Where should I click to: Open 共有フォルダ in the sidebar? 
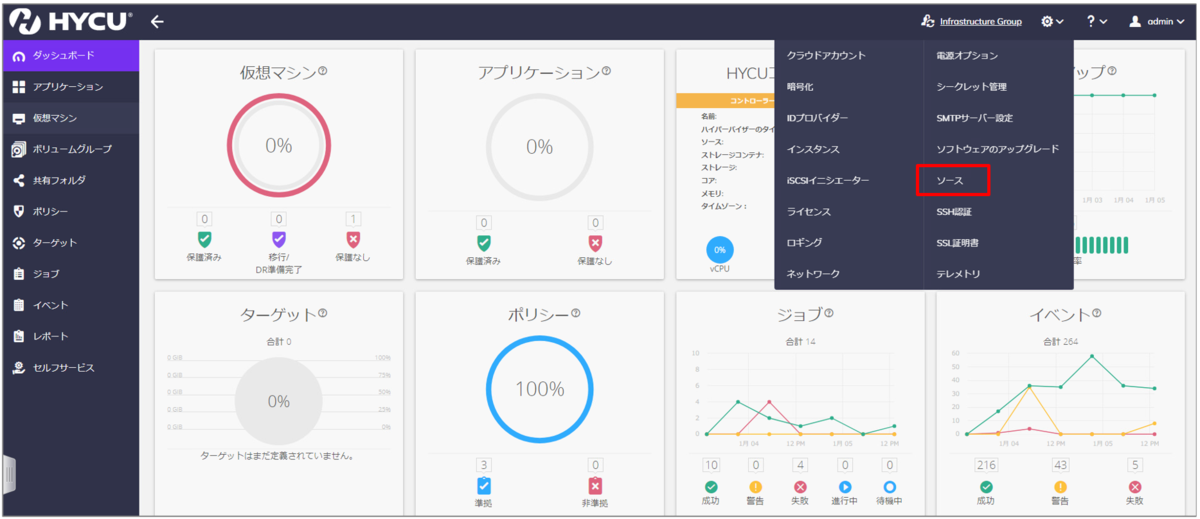70,180
